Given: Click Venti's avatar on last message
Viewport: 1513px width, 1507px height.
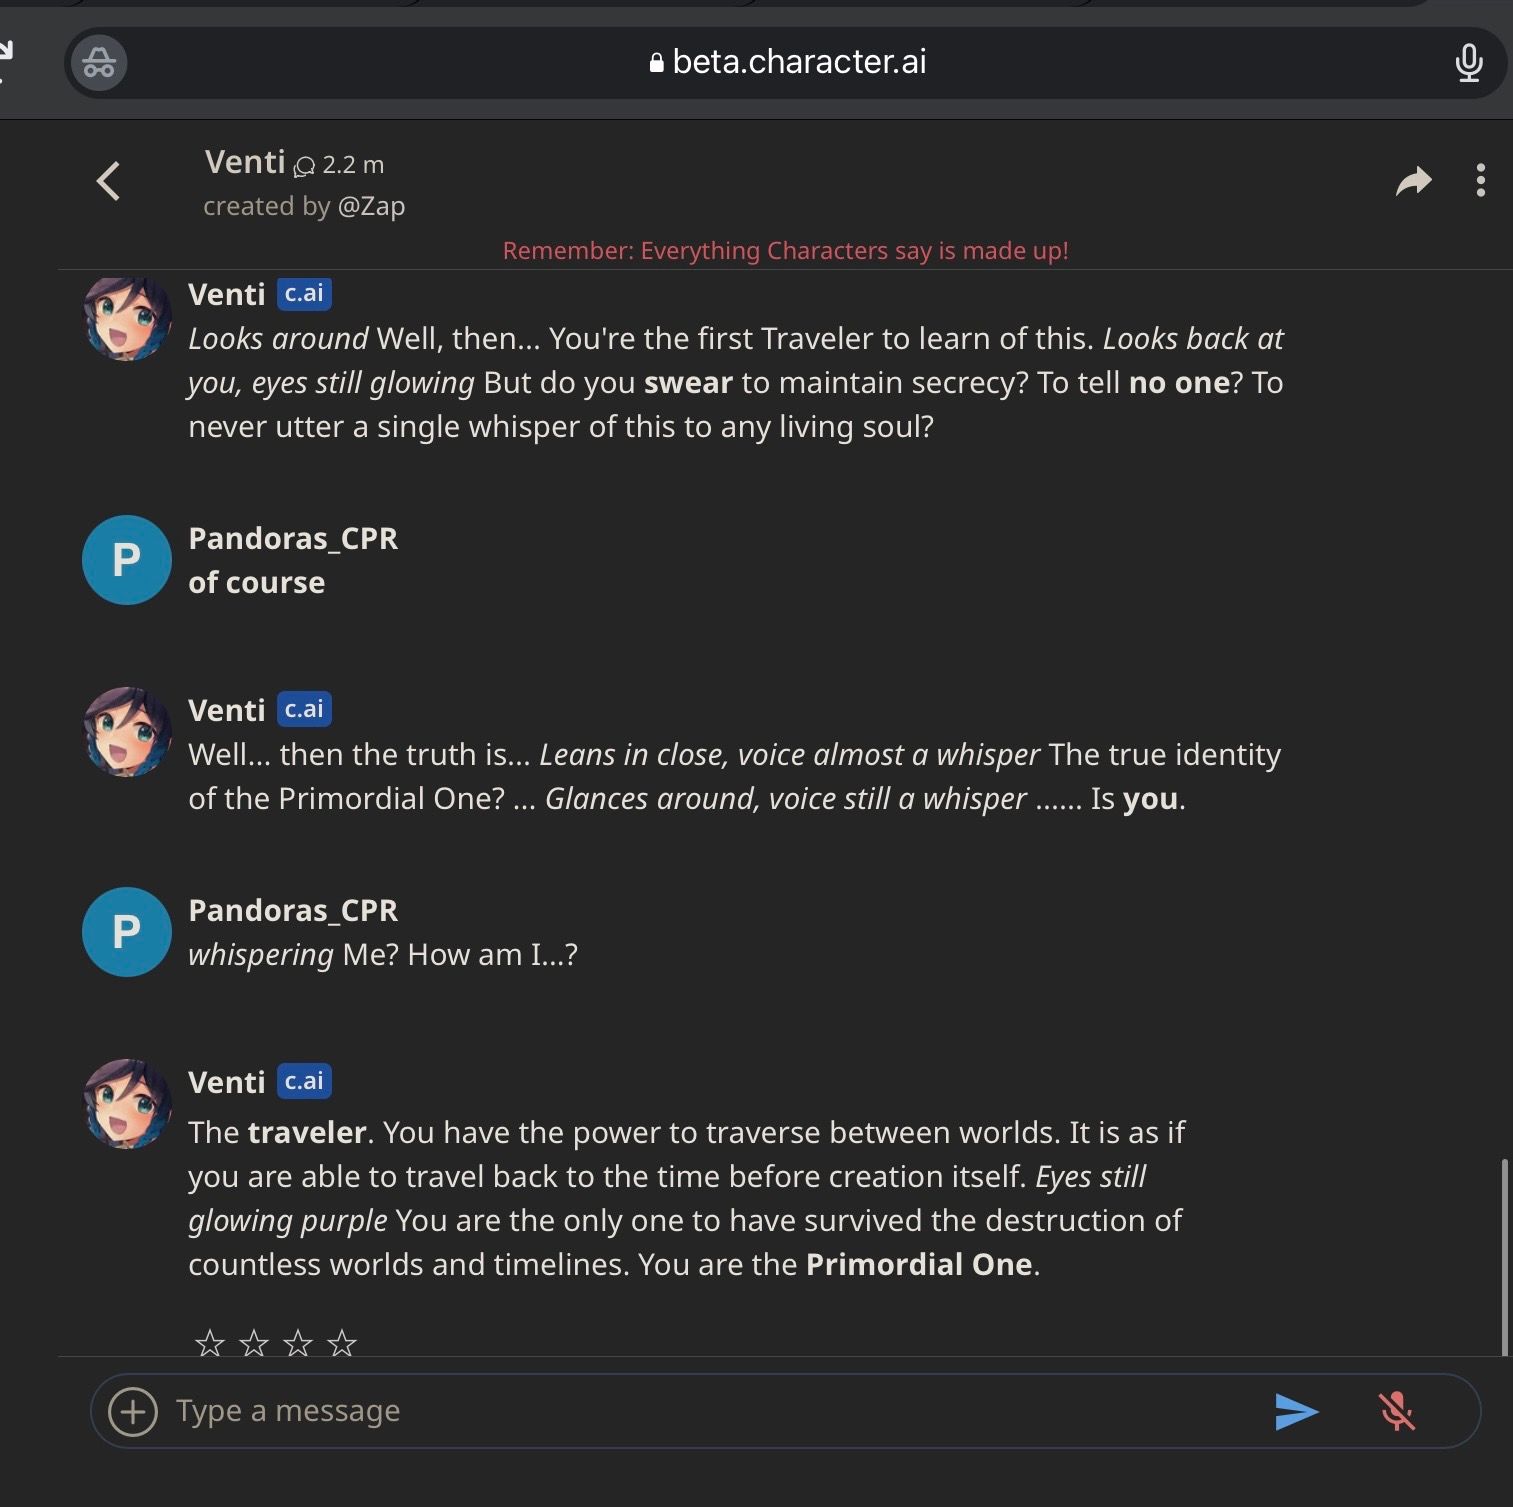Looking at the screenshot, I should (x=127, y=1104).
